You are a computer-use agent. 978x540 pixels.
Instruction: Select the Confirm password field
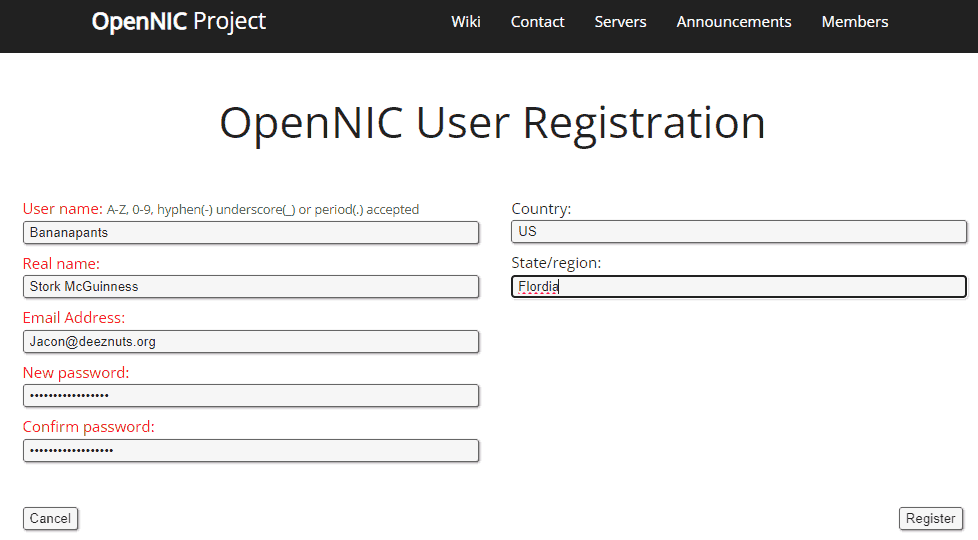[251, 451]
